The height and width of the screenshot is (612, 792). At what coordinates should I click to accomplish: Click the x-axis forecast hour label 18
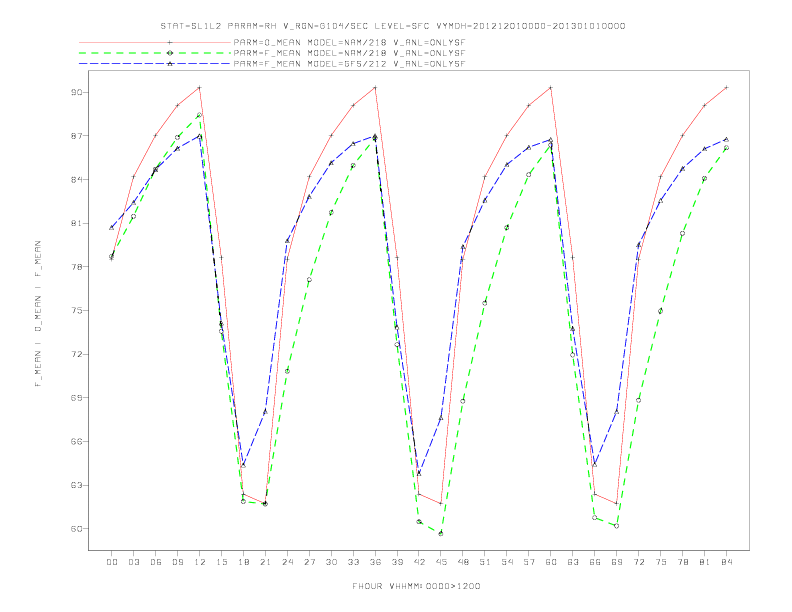point(243,562)
